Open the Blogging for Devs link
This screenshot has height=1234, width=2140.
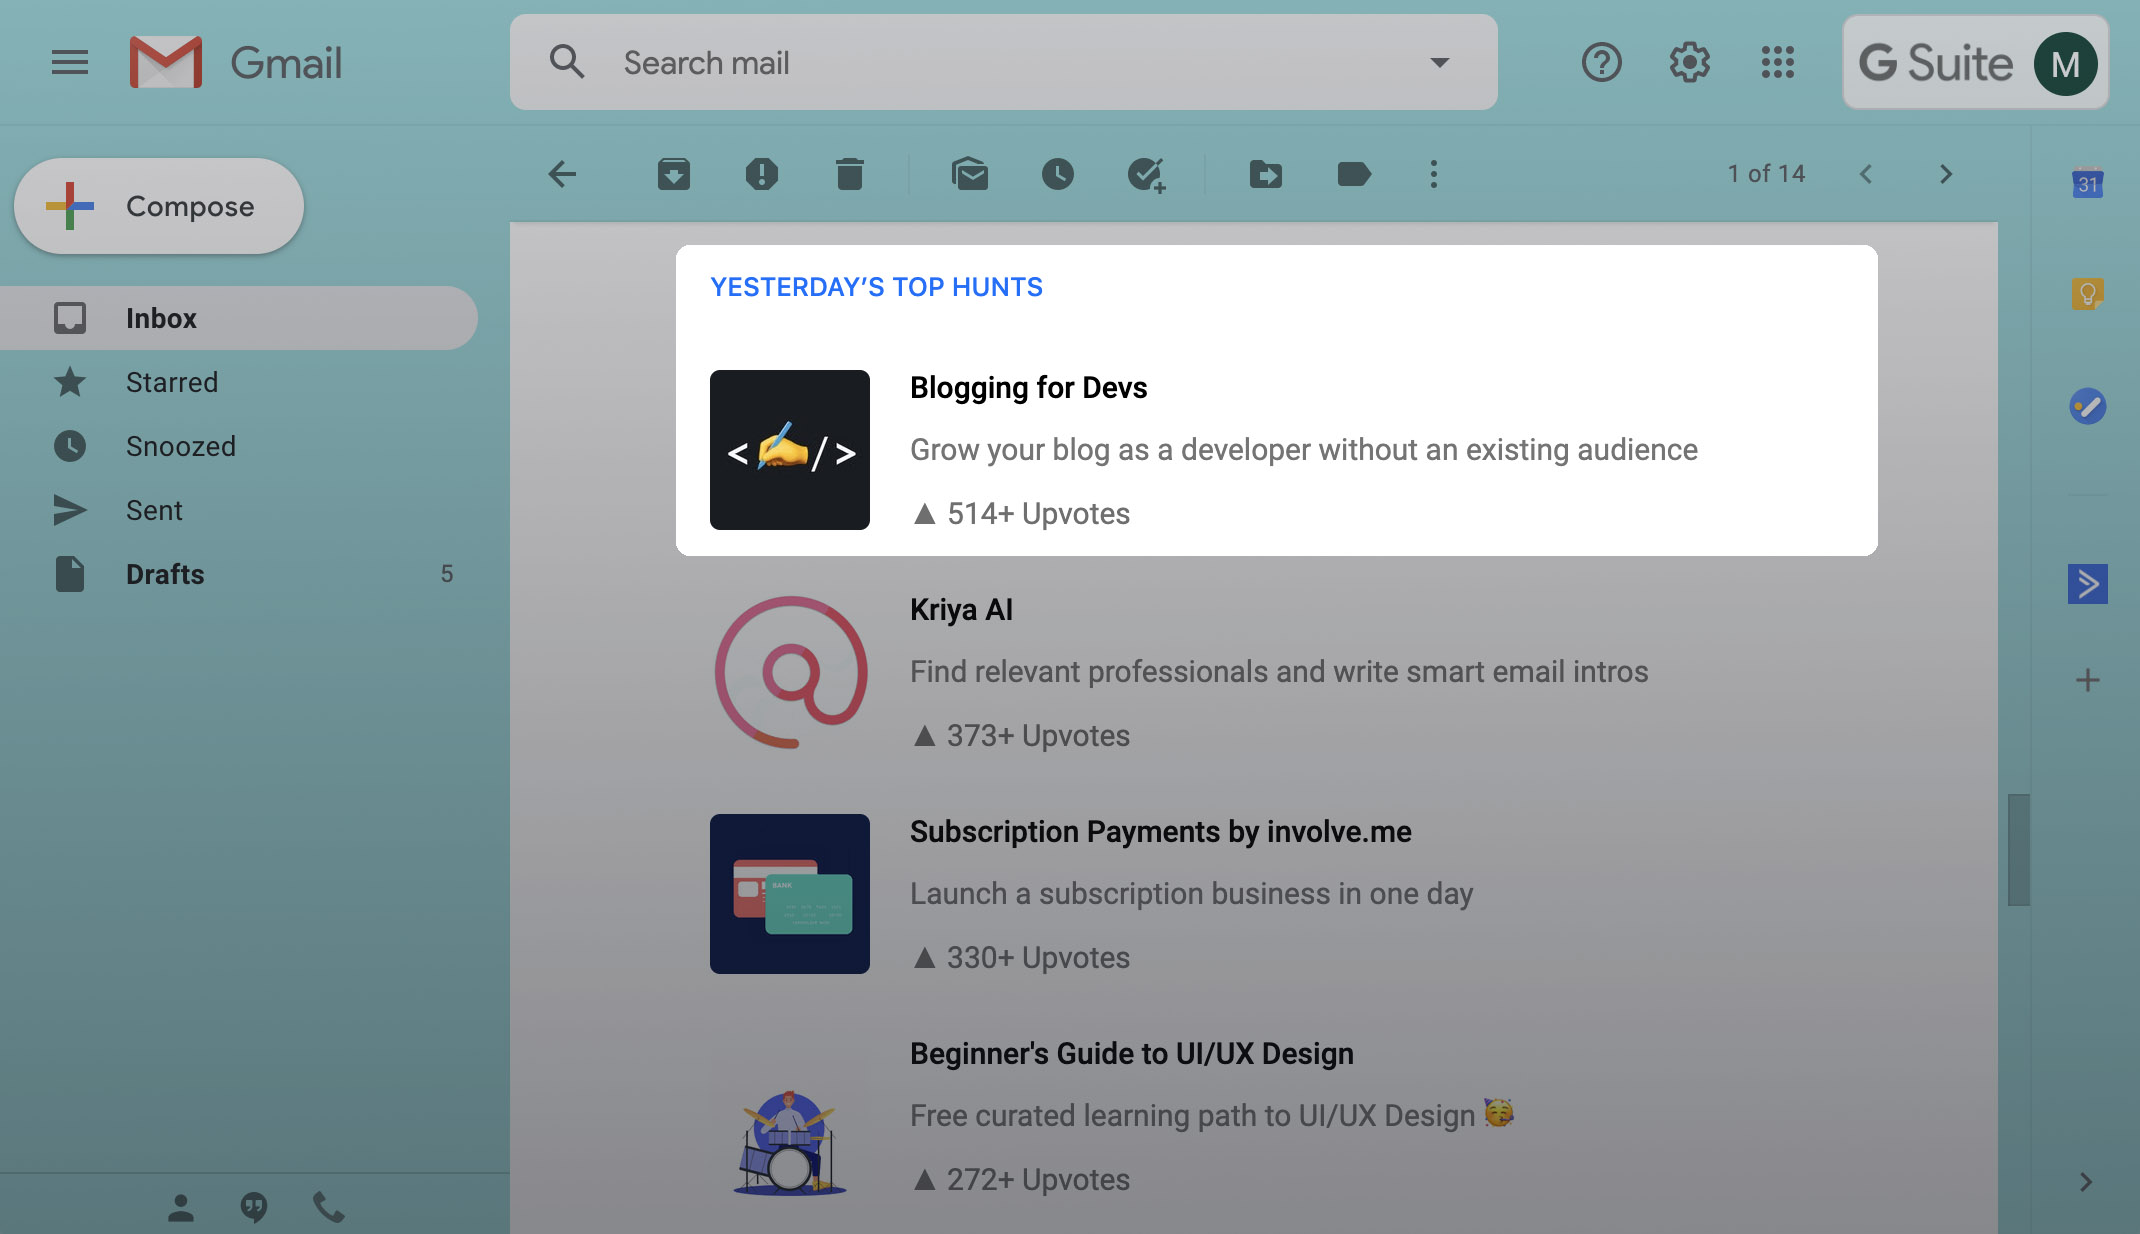tap(1028, 388)
